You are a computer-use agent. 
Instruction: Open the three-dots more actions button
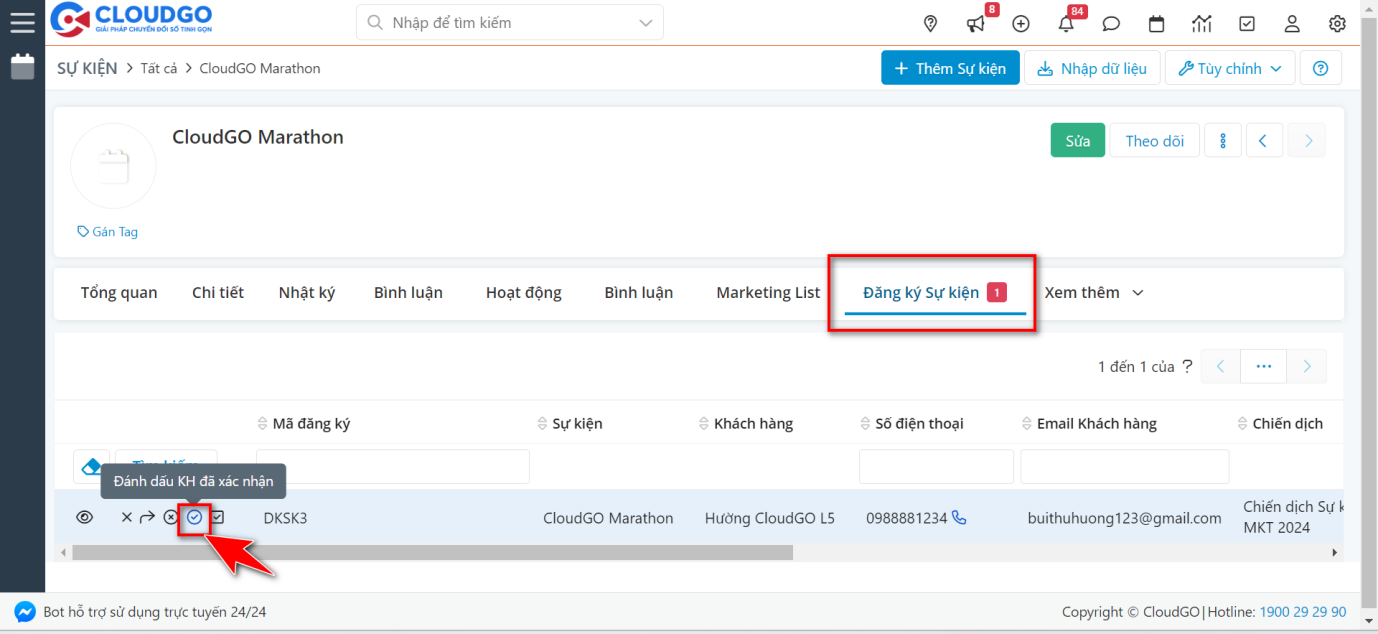[x=1223, y=141]
